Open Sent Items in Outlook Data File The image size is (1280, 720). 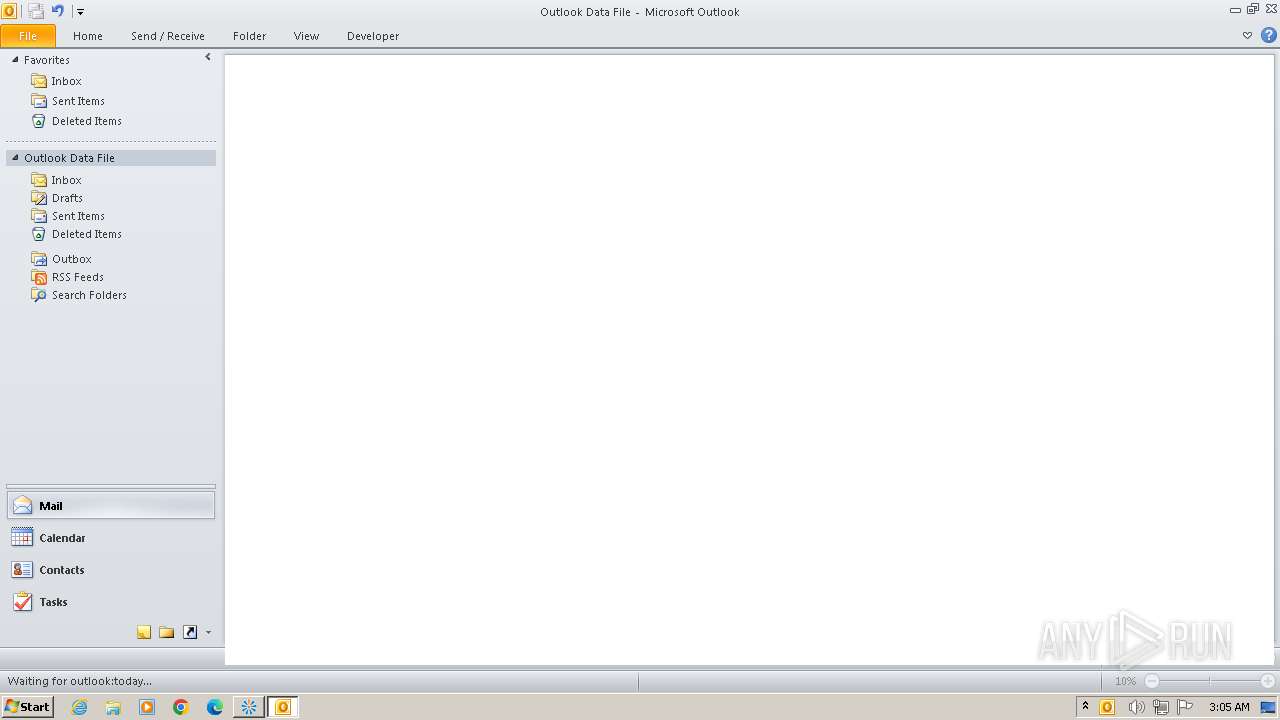coord(78,216)
